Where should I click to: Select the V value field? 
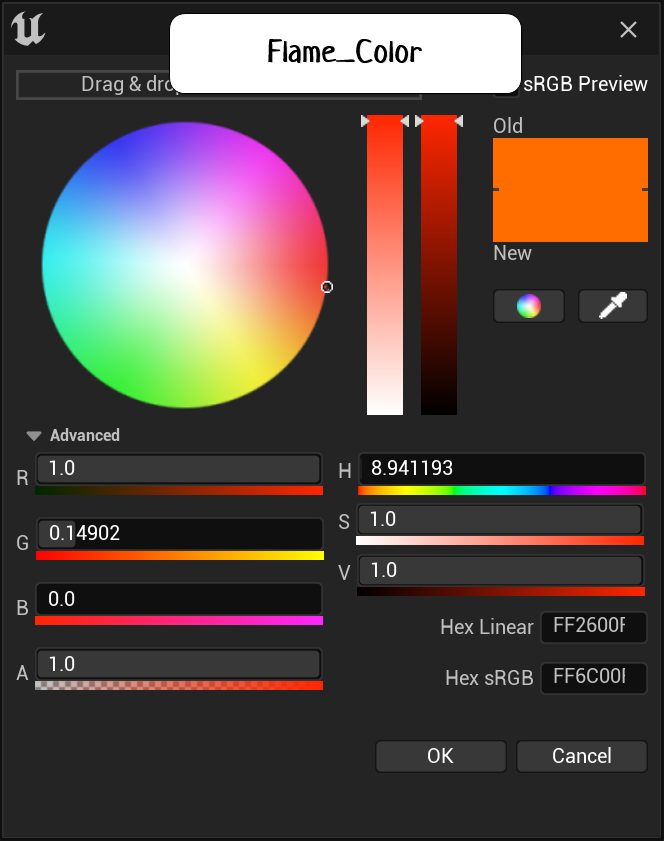tap(500, 570)
